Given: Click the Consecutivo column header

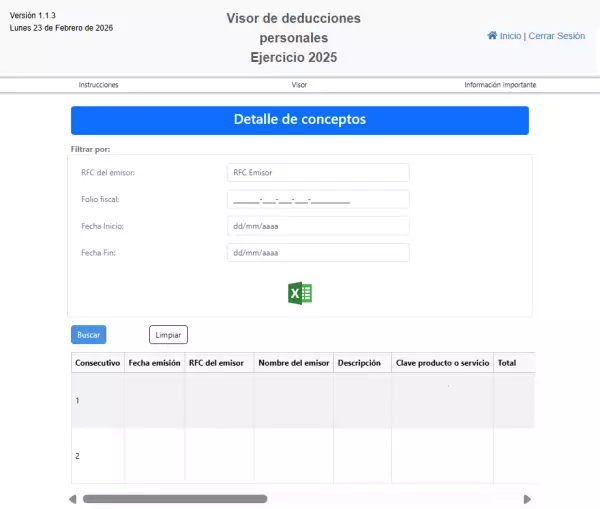Looking at the screenshot, I should click(97, 363).
